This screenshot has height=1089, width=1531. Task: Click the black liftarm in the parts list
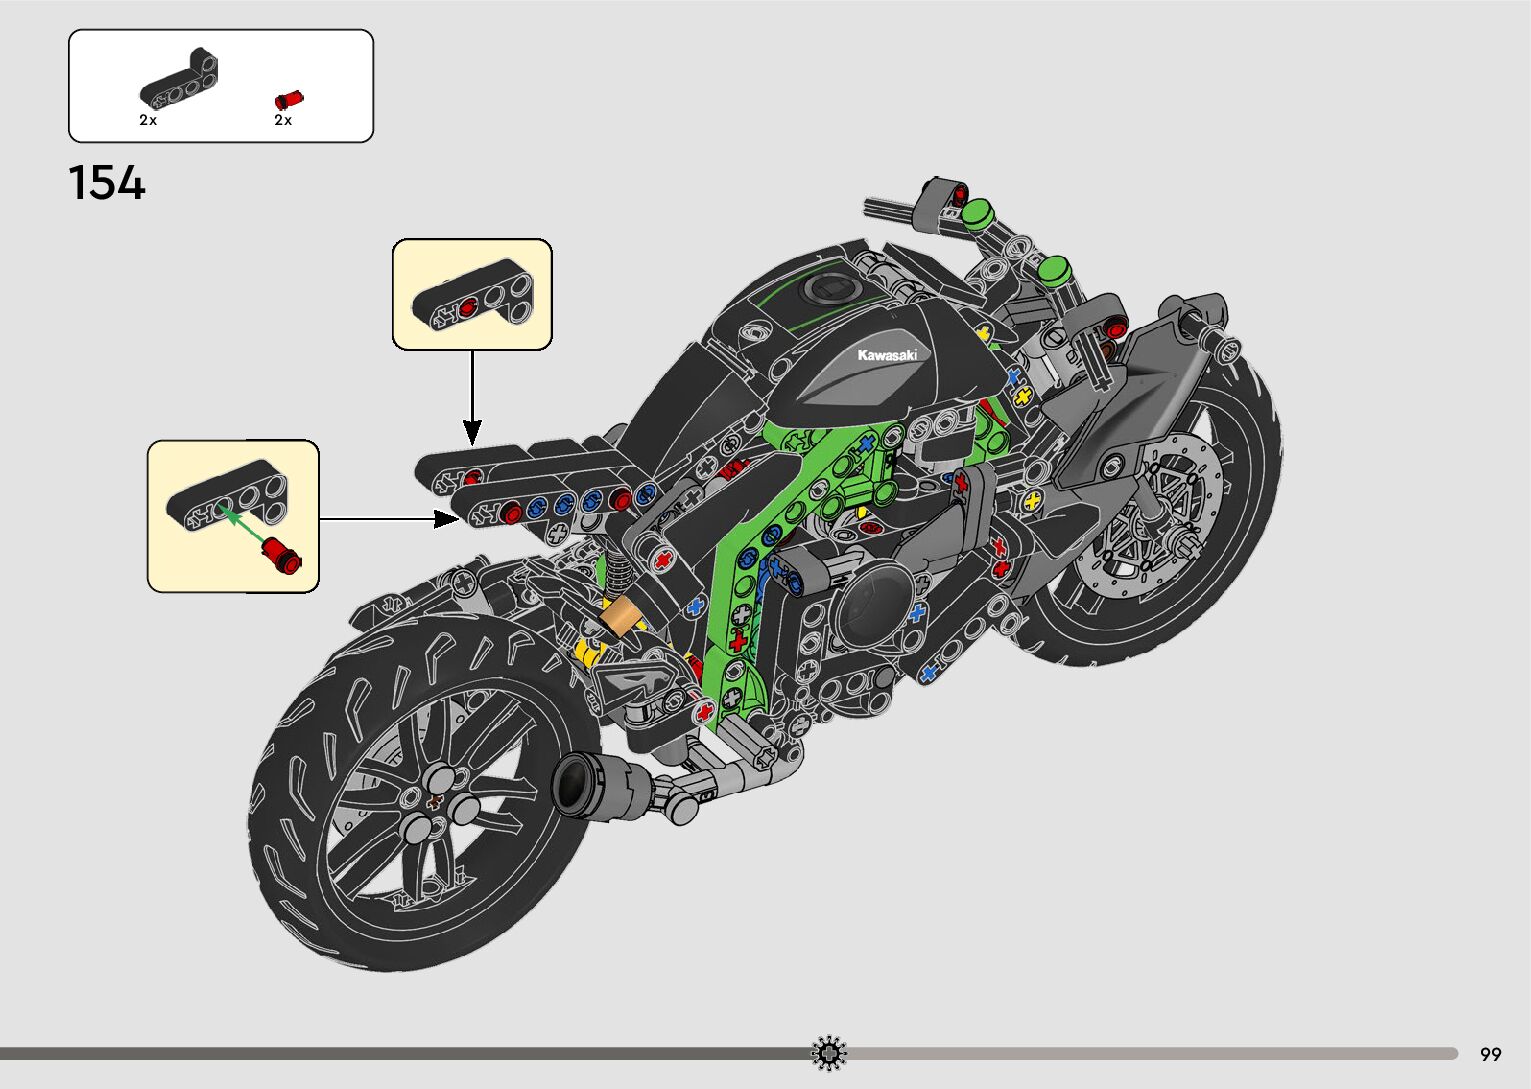181,81
